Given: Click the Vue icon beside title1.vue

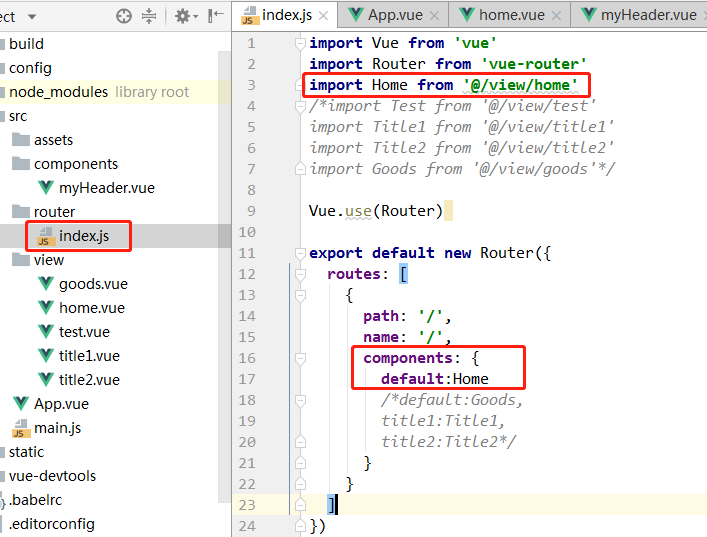Looking at the screenshot, I should [x=46, y=356].
